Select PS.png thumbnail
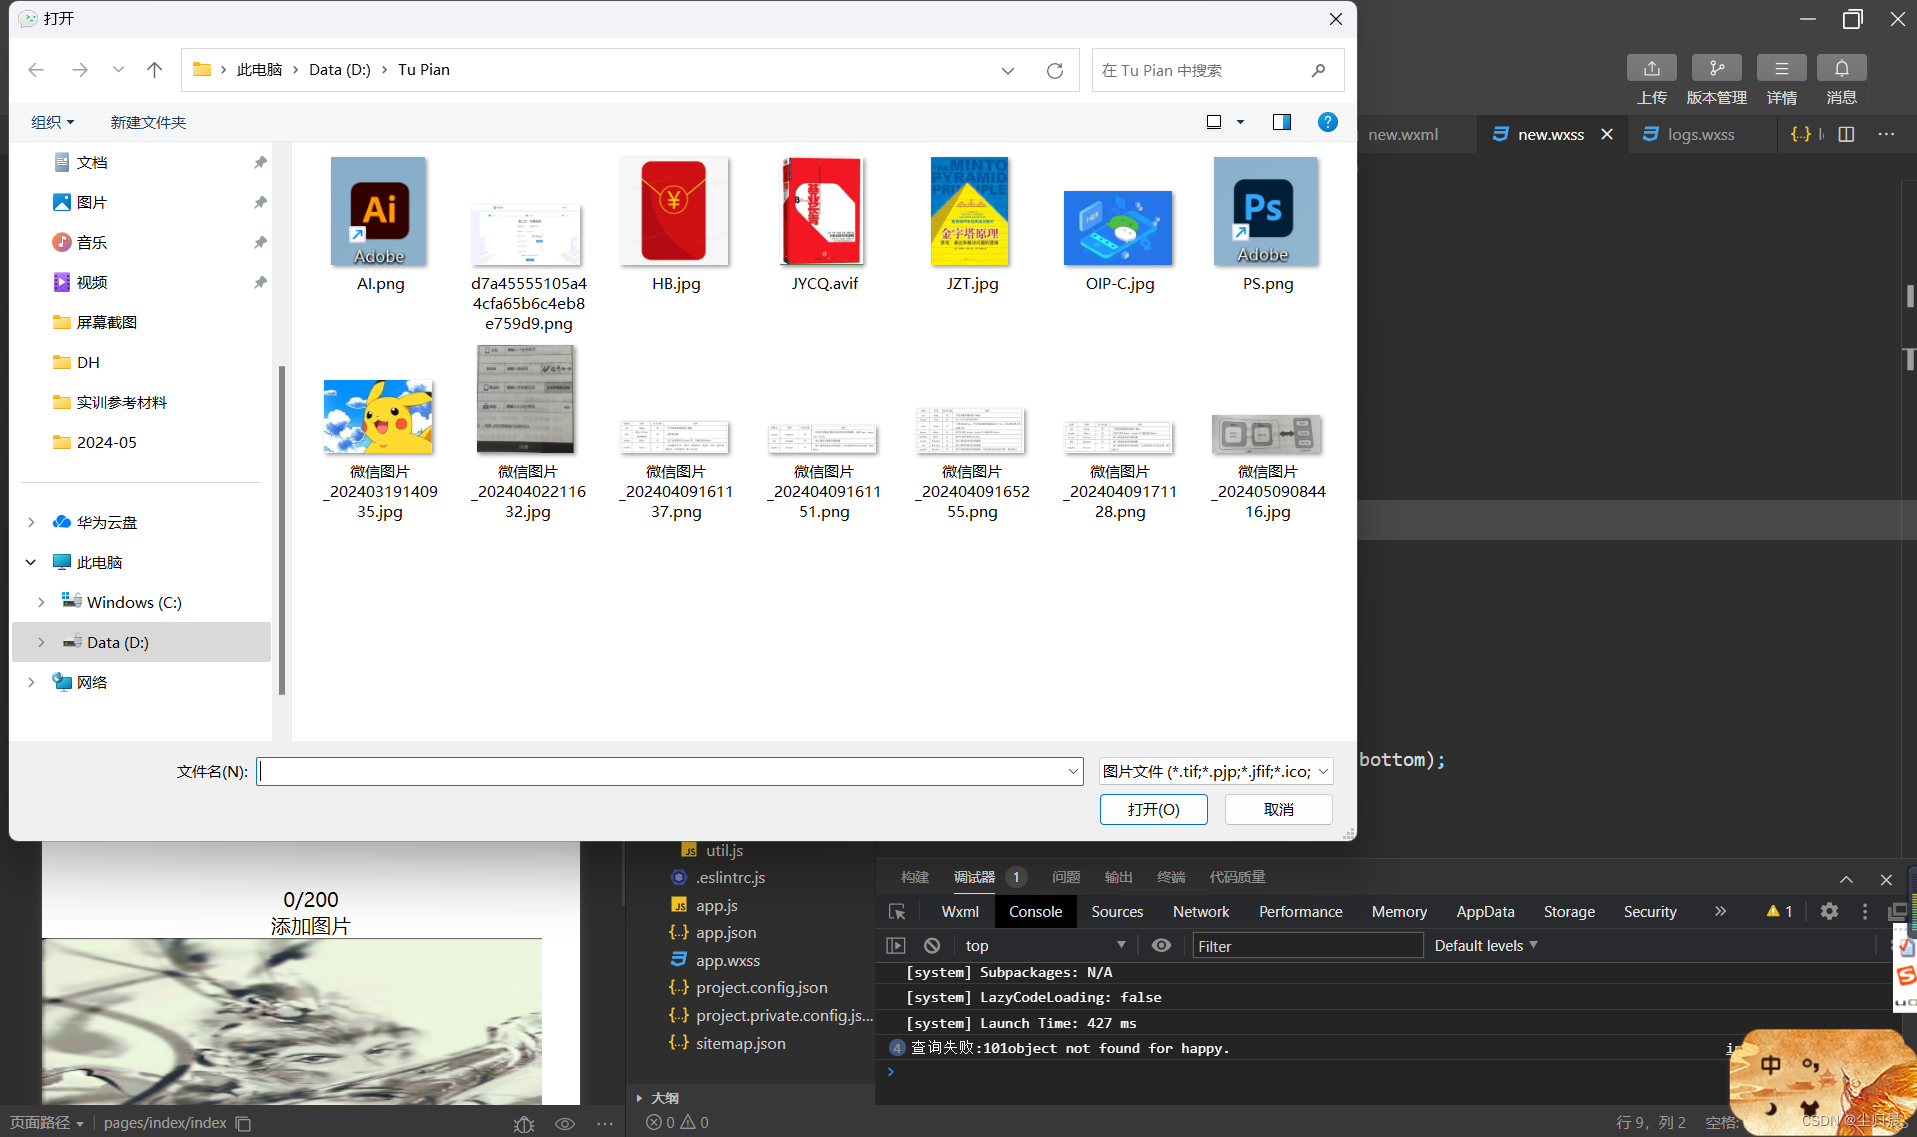The height and width of the screenshot is (1137, 1917). coord(1266,212)
